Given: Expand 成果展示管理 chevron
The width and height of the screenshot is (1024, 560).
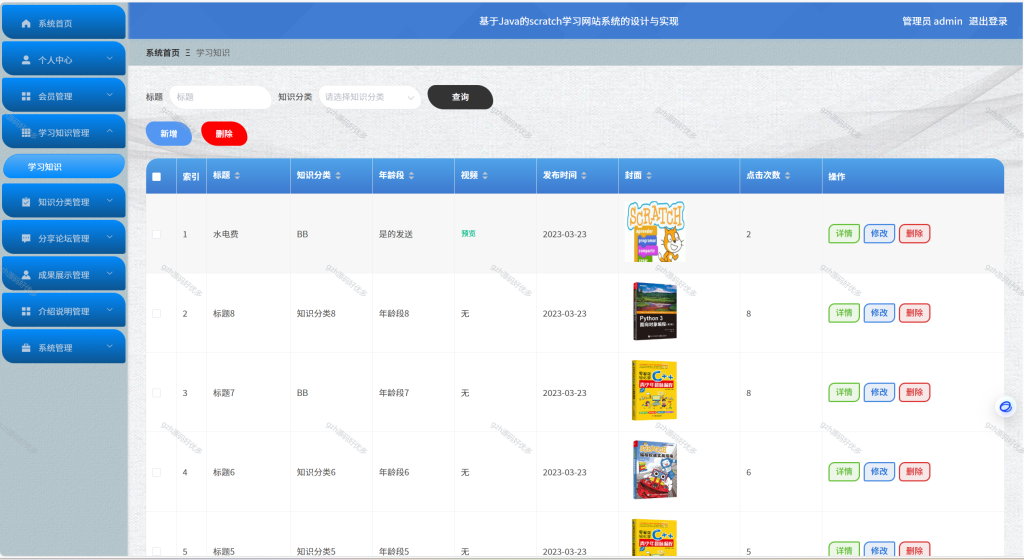Looking at the screenshot, I should pos(110,274).
